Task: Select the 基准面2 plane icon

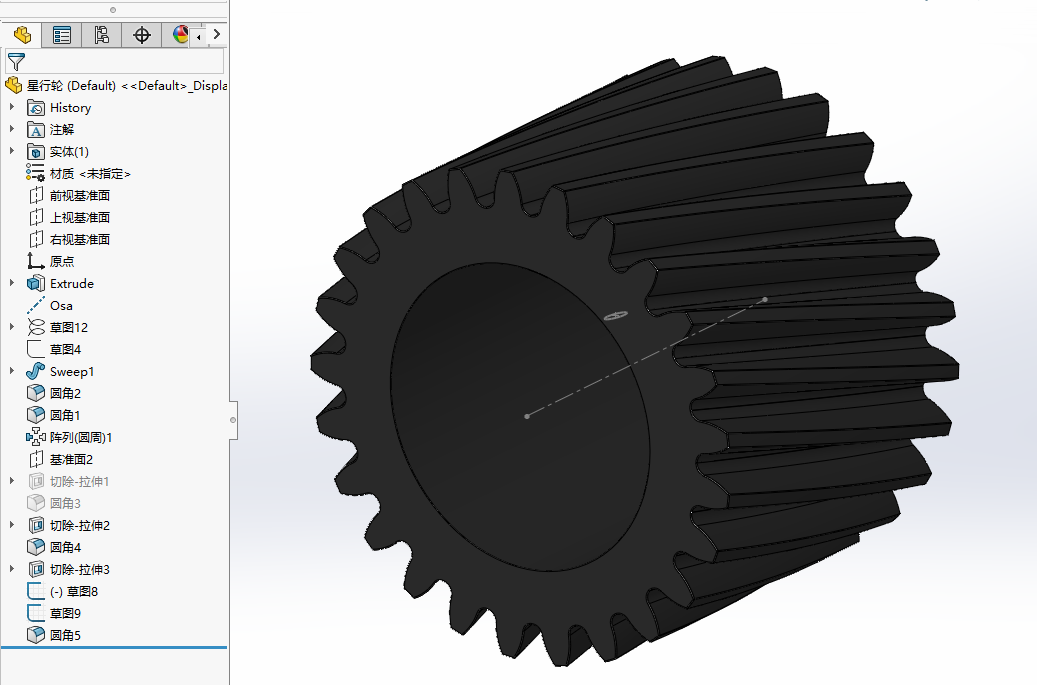Action: pyautogui.click(x=36, y=460)
